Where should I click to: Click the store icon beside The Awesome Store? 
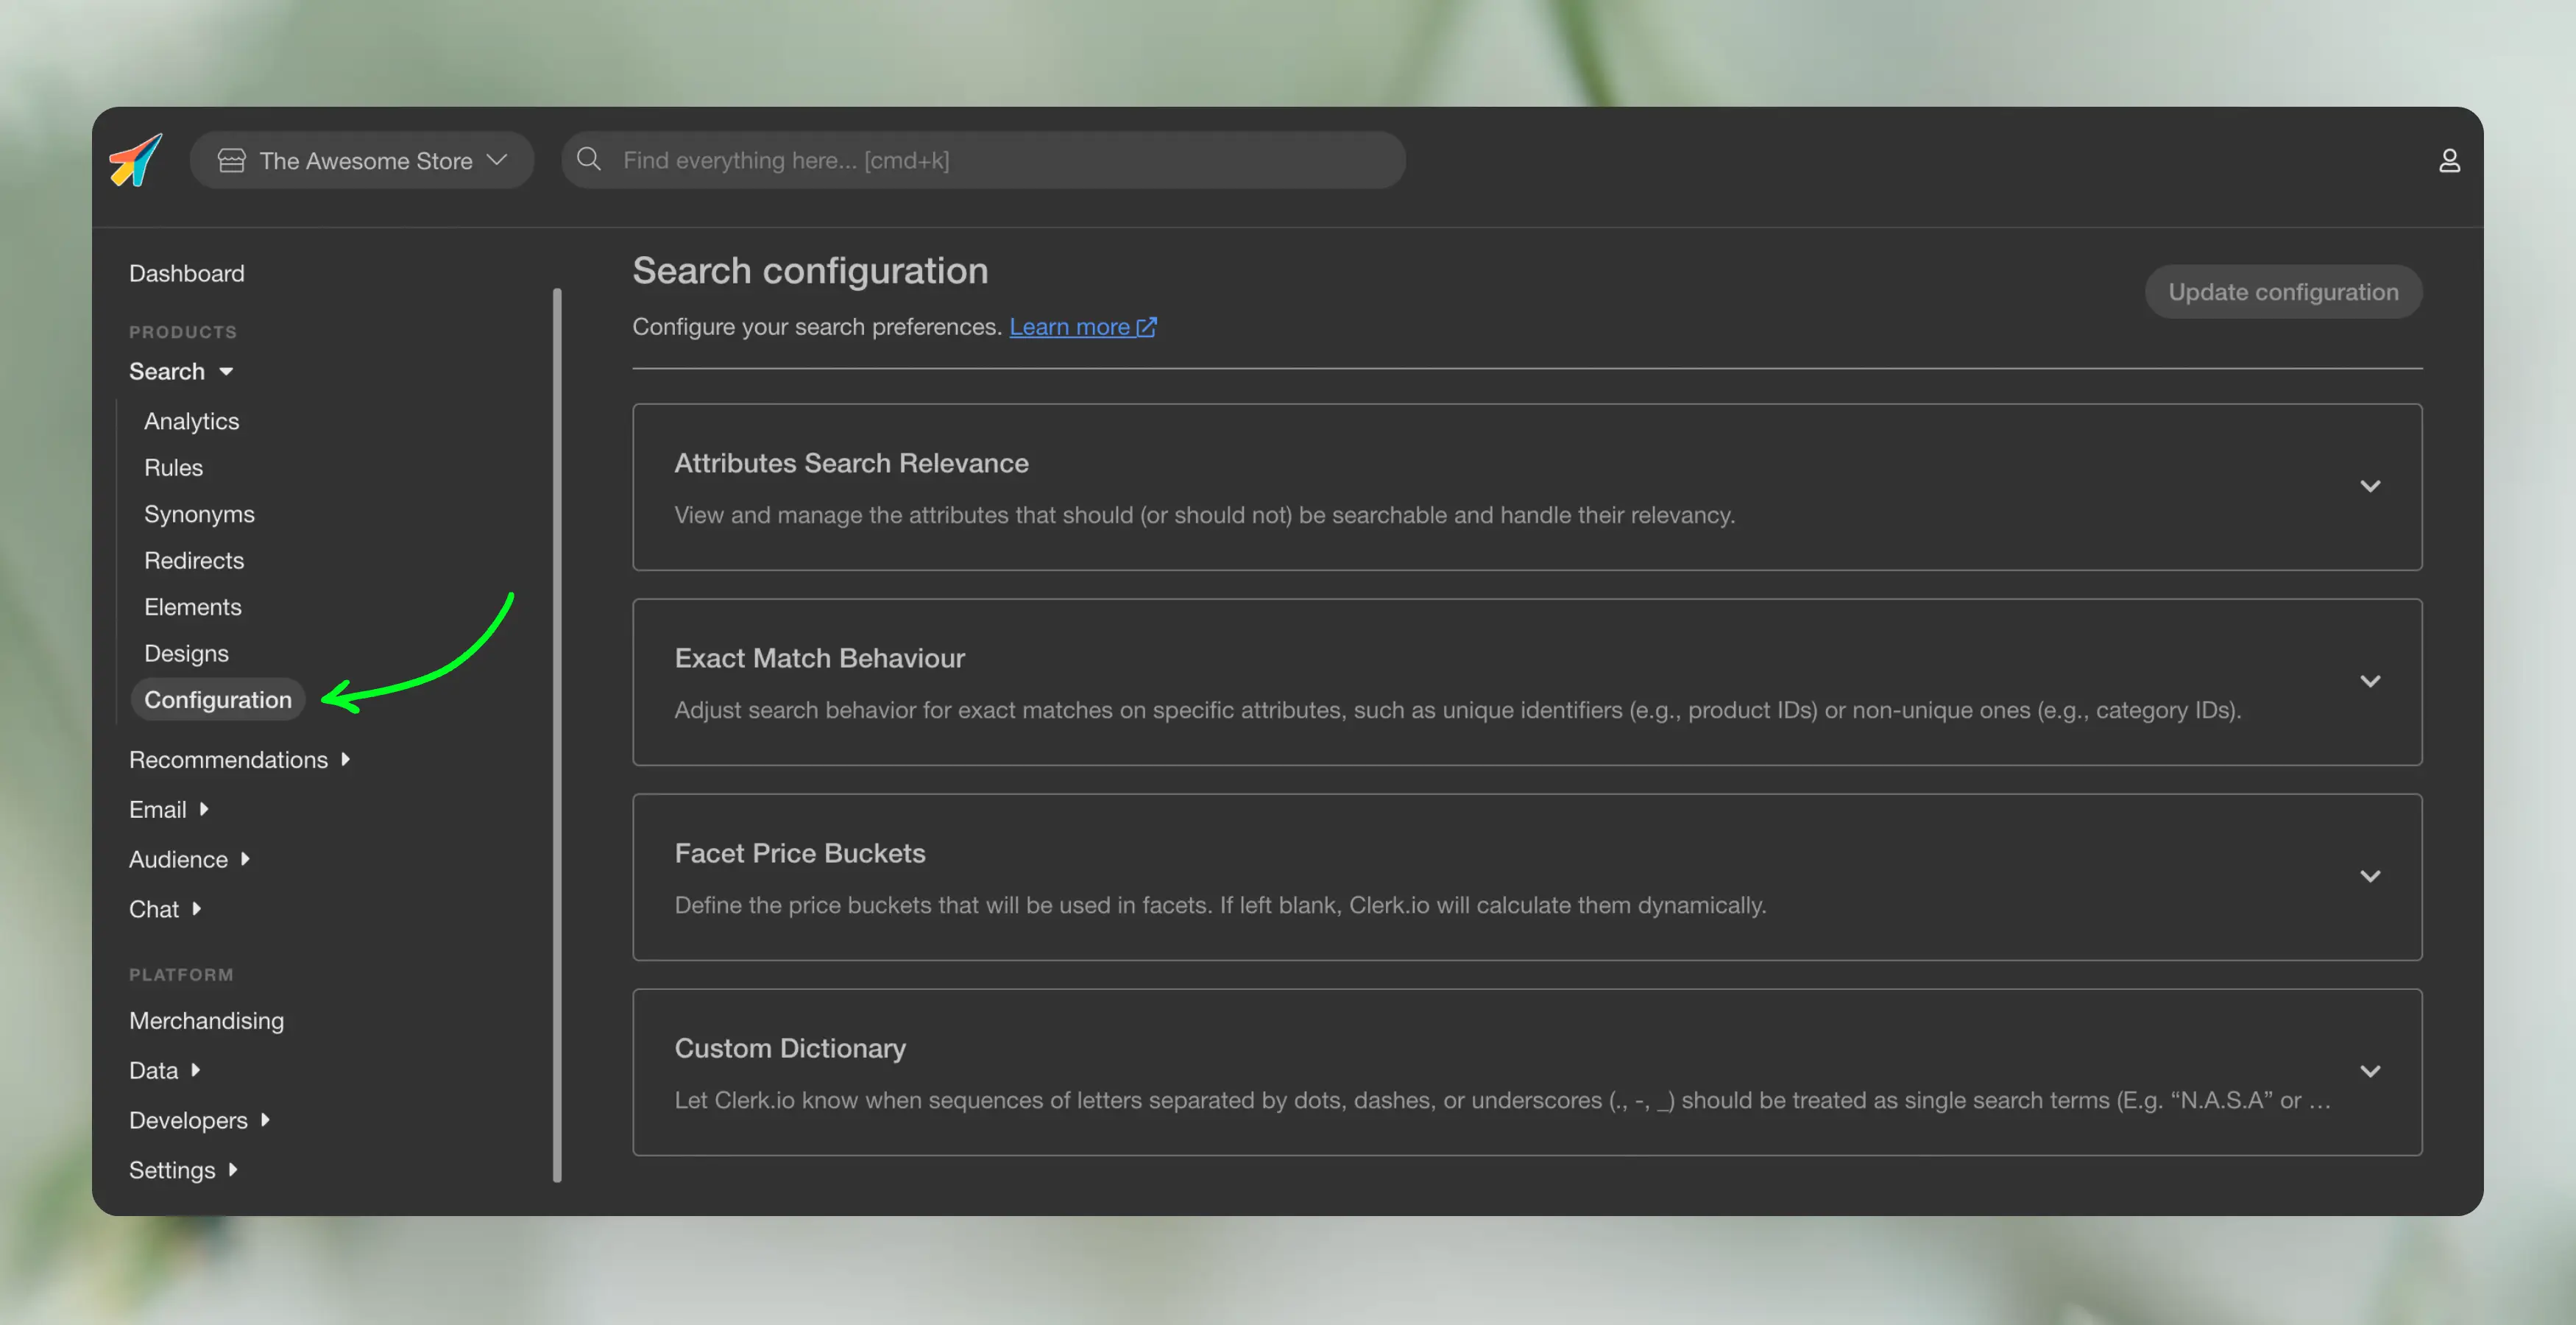click(231, 160)
